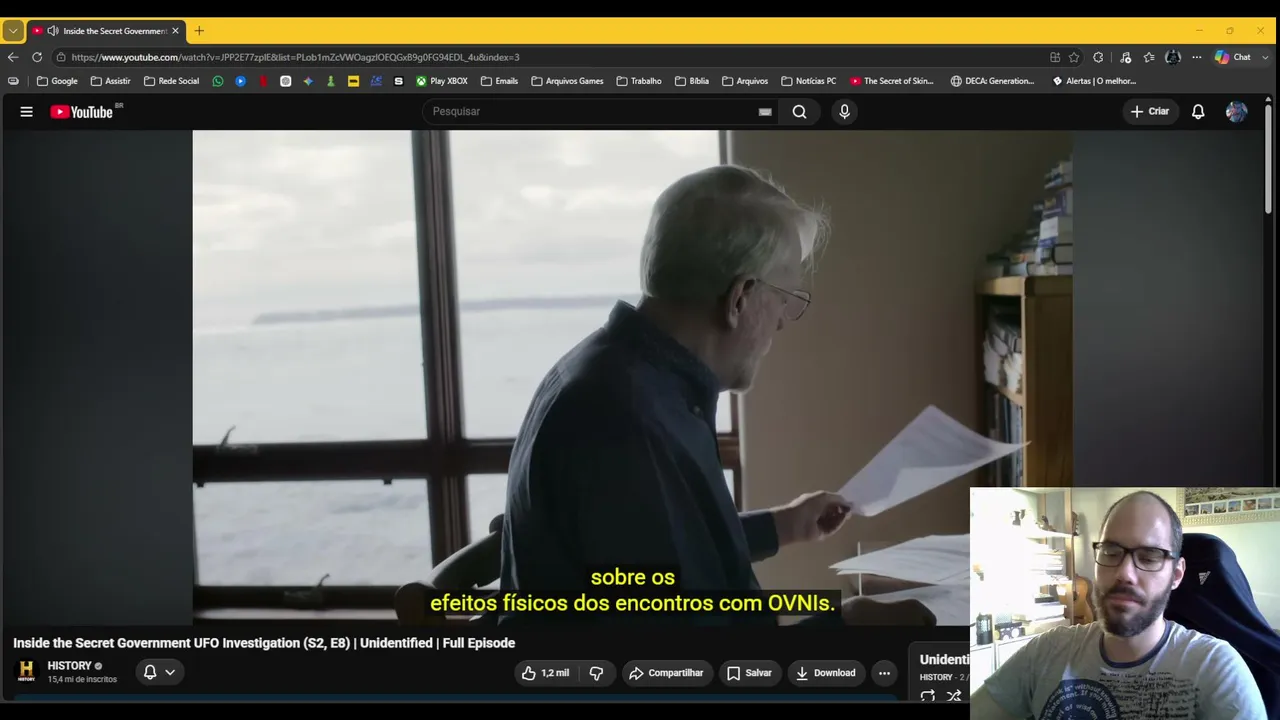The image size is (1280, 720).
Task: Go back with the browser back arrow
Action: 13,57
